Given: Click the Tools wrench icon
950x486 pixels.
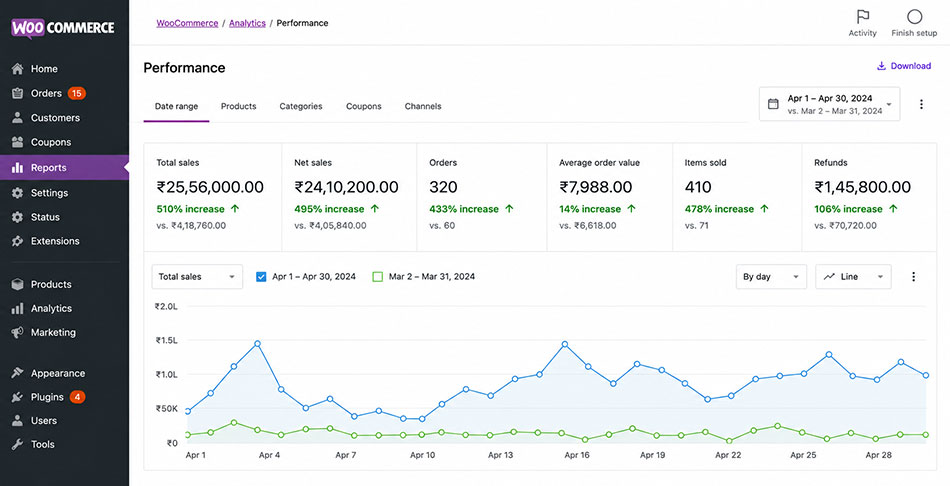Looking at the screenshot, I should click(18, 444).
